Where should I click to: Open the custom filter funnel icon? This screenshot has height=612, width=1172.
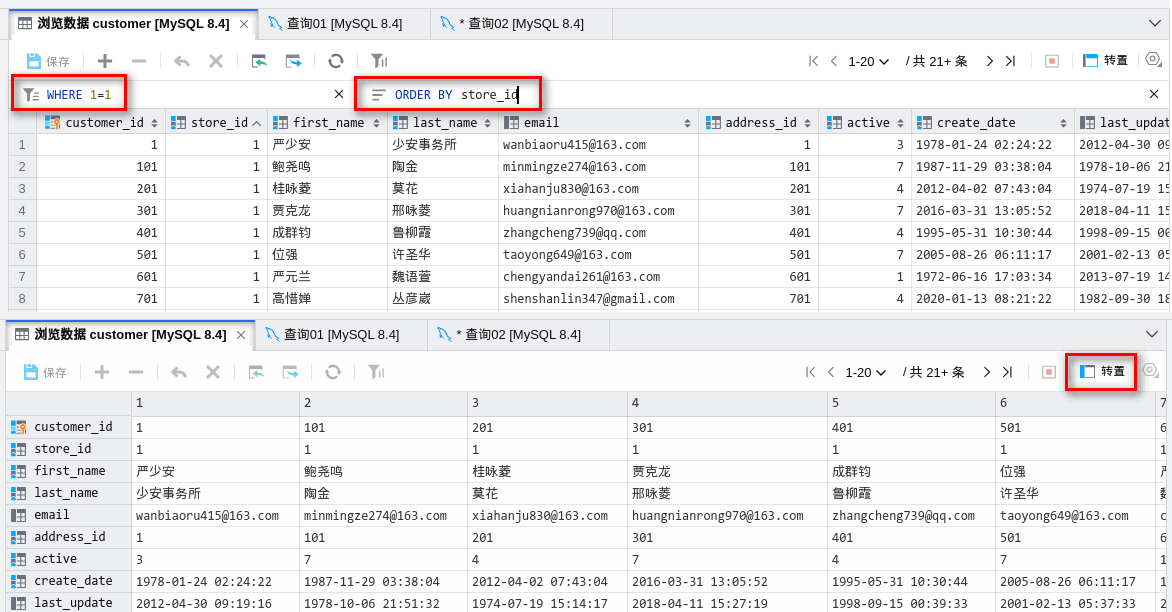(x=378, y=61)
